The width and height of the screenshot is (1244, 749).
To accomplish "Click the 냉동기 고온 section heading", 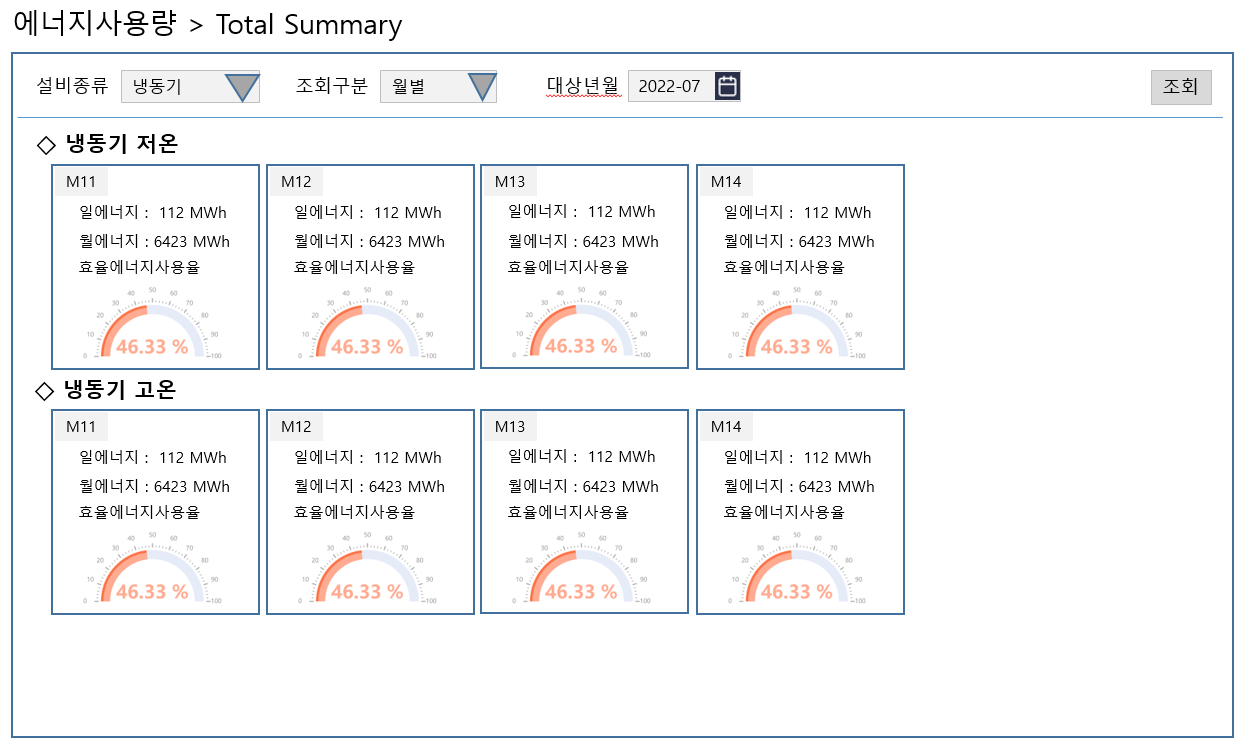I will pos(121,390).
